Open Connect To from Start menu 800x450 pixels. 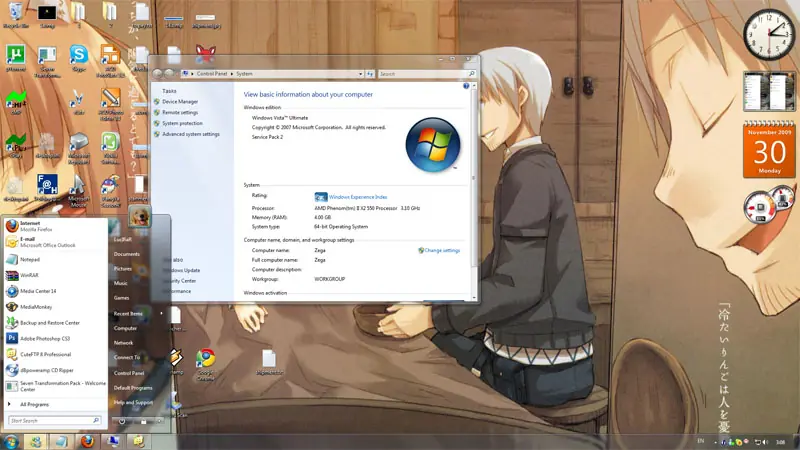click(127, 358)
